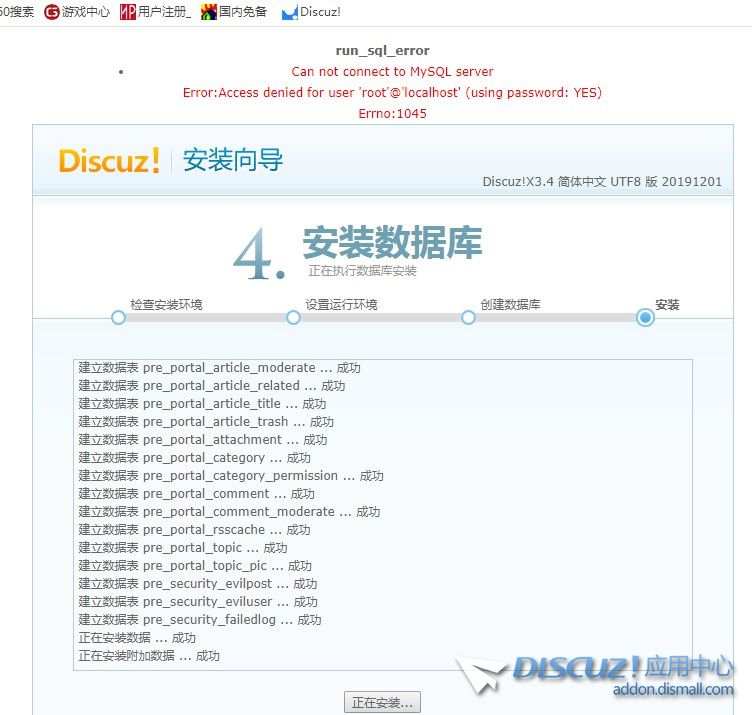Viewport: 752px width, 715px height.
Task: Open the Discuz! bookmark icon
Action: (290, 13)
